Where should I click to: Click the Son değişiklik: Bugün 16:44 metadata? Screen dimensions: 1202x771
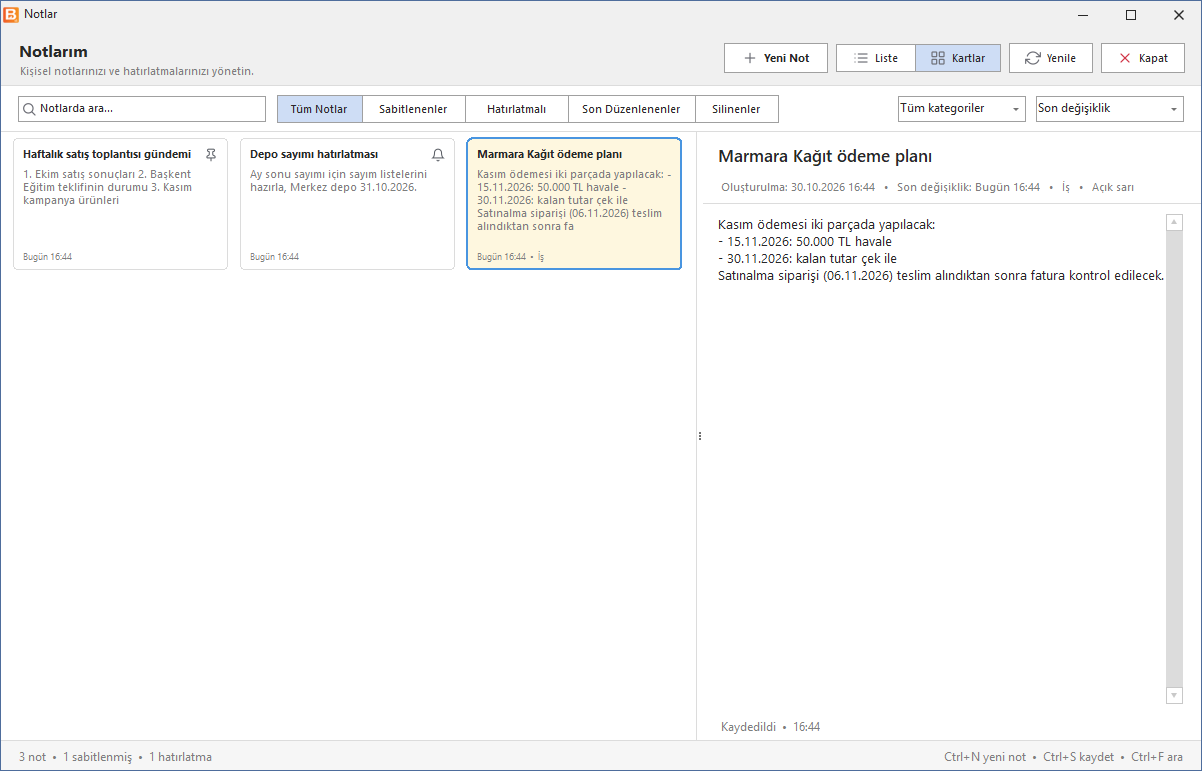[x=968, y=187]
